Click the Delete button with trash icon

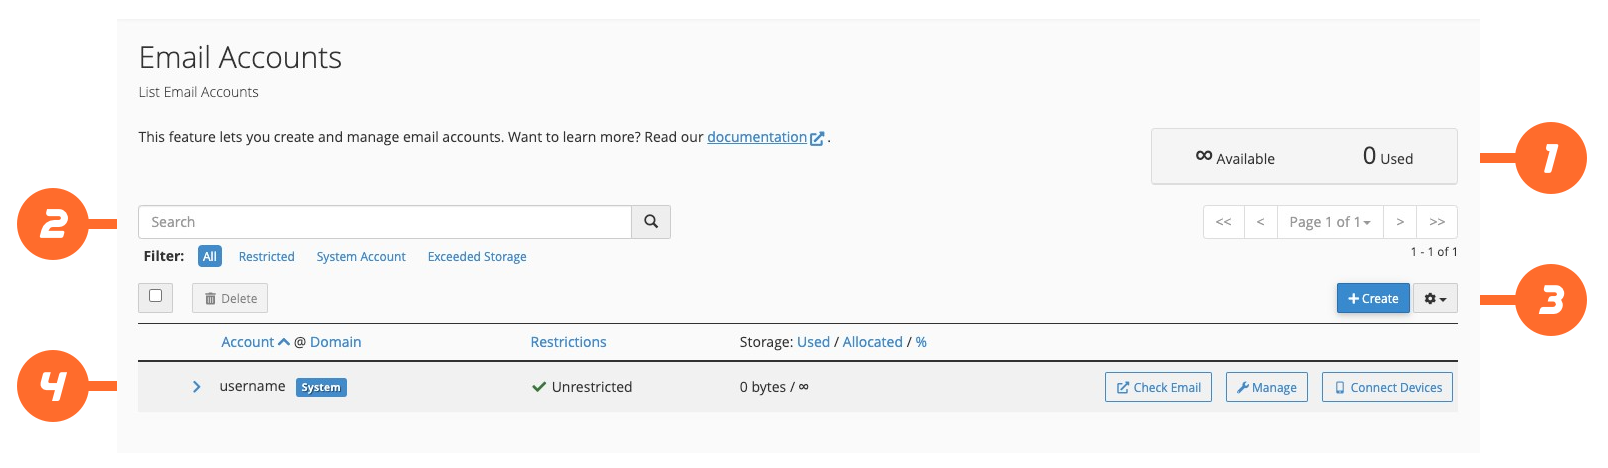click(x=230, y=299)
